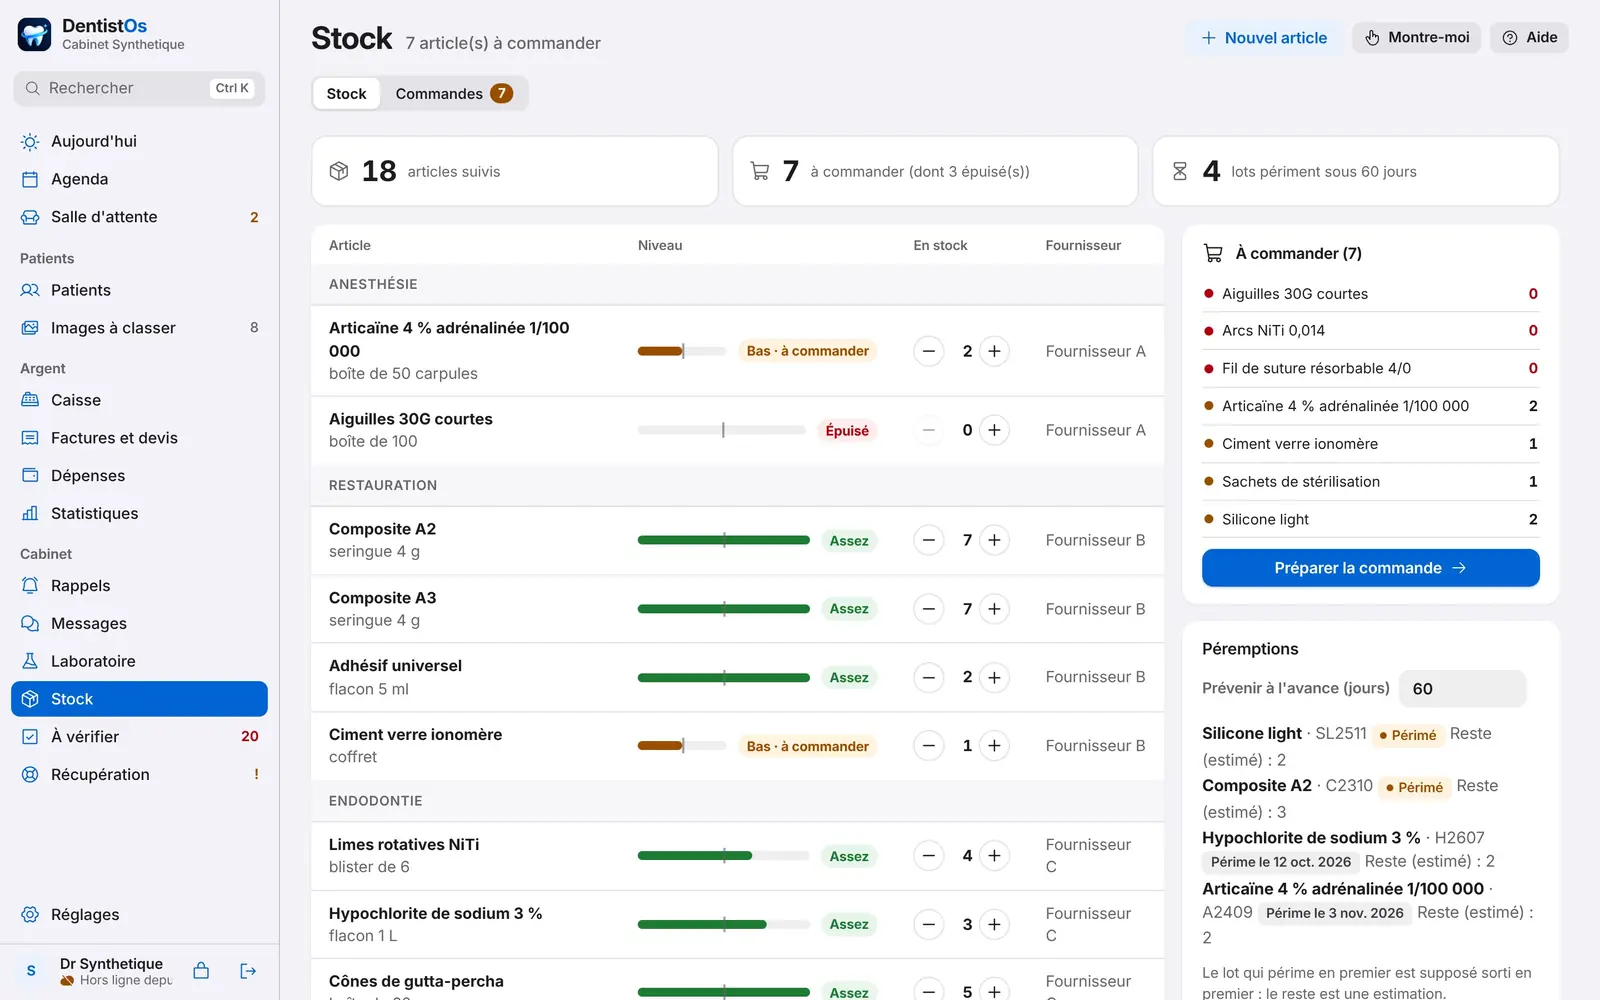Open Récupération
This screenshot has height=1000, width=1600.
pos(139,775)
